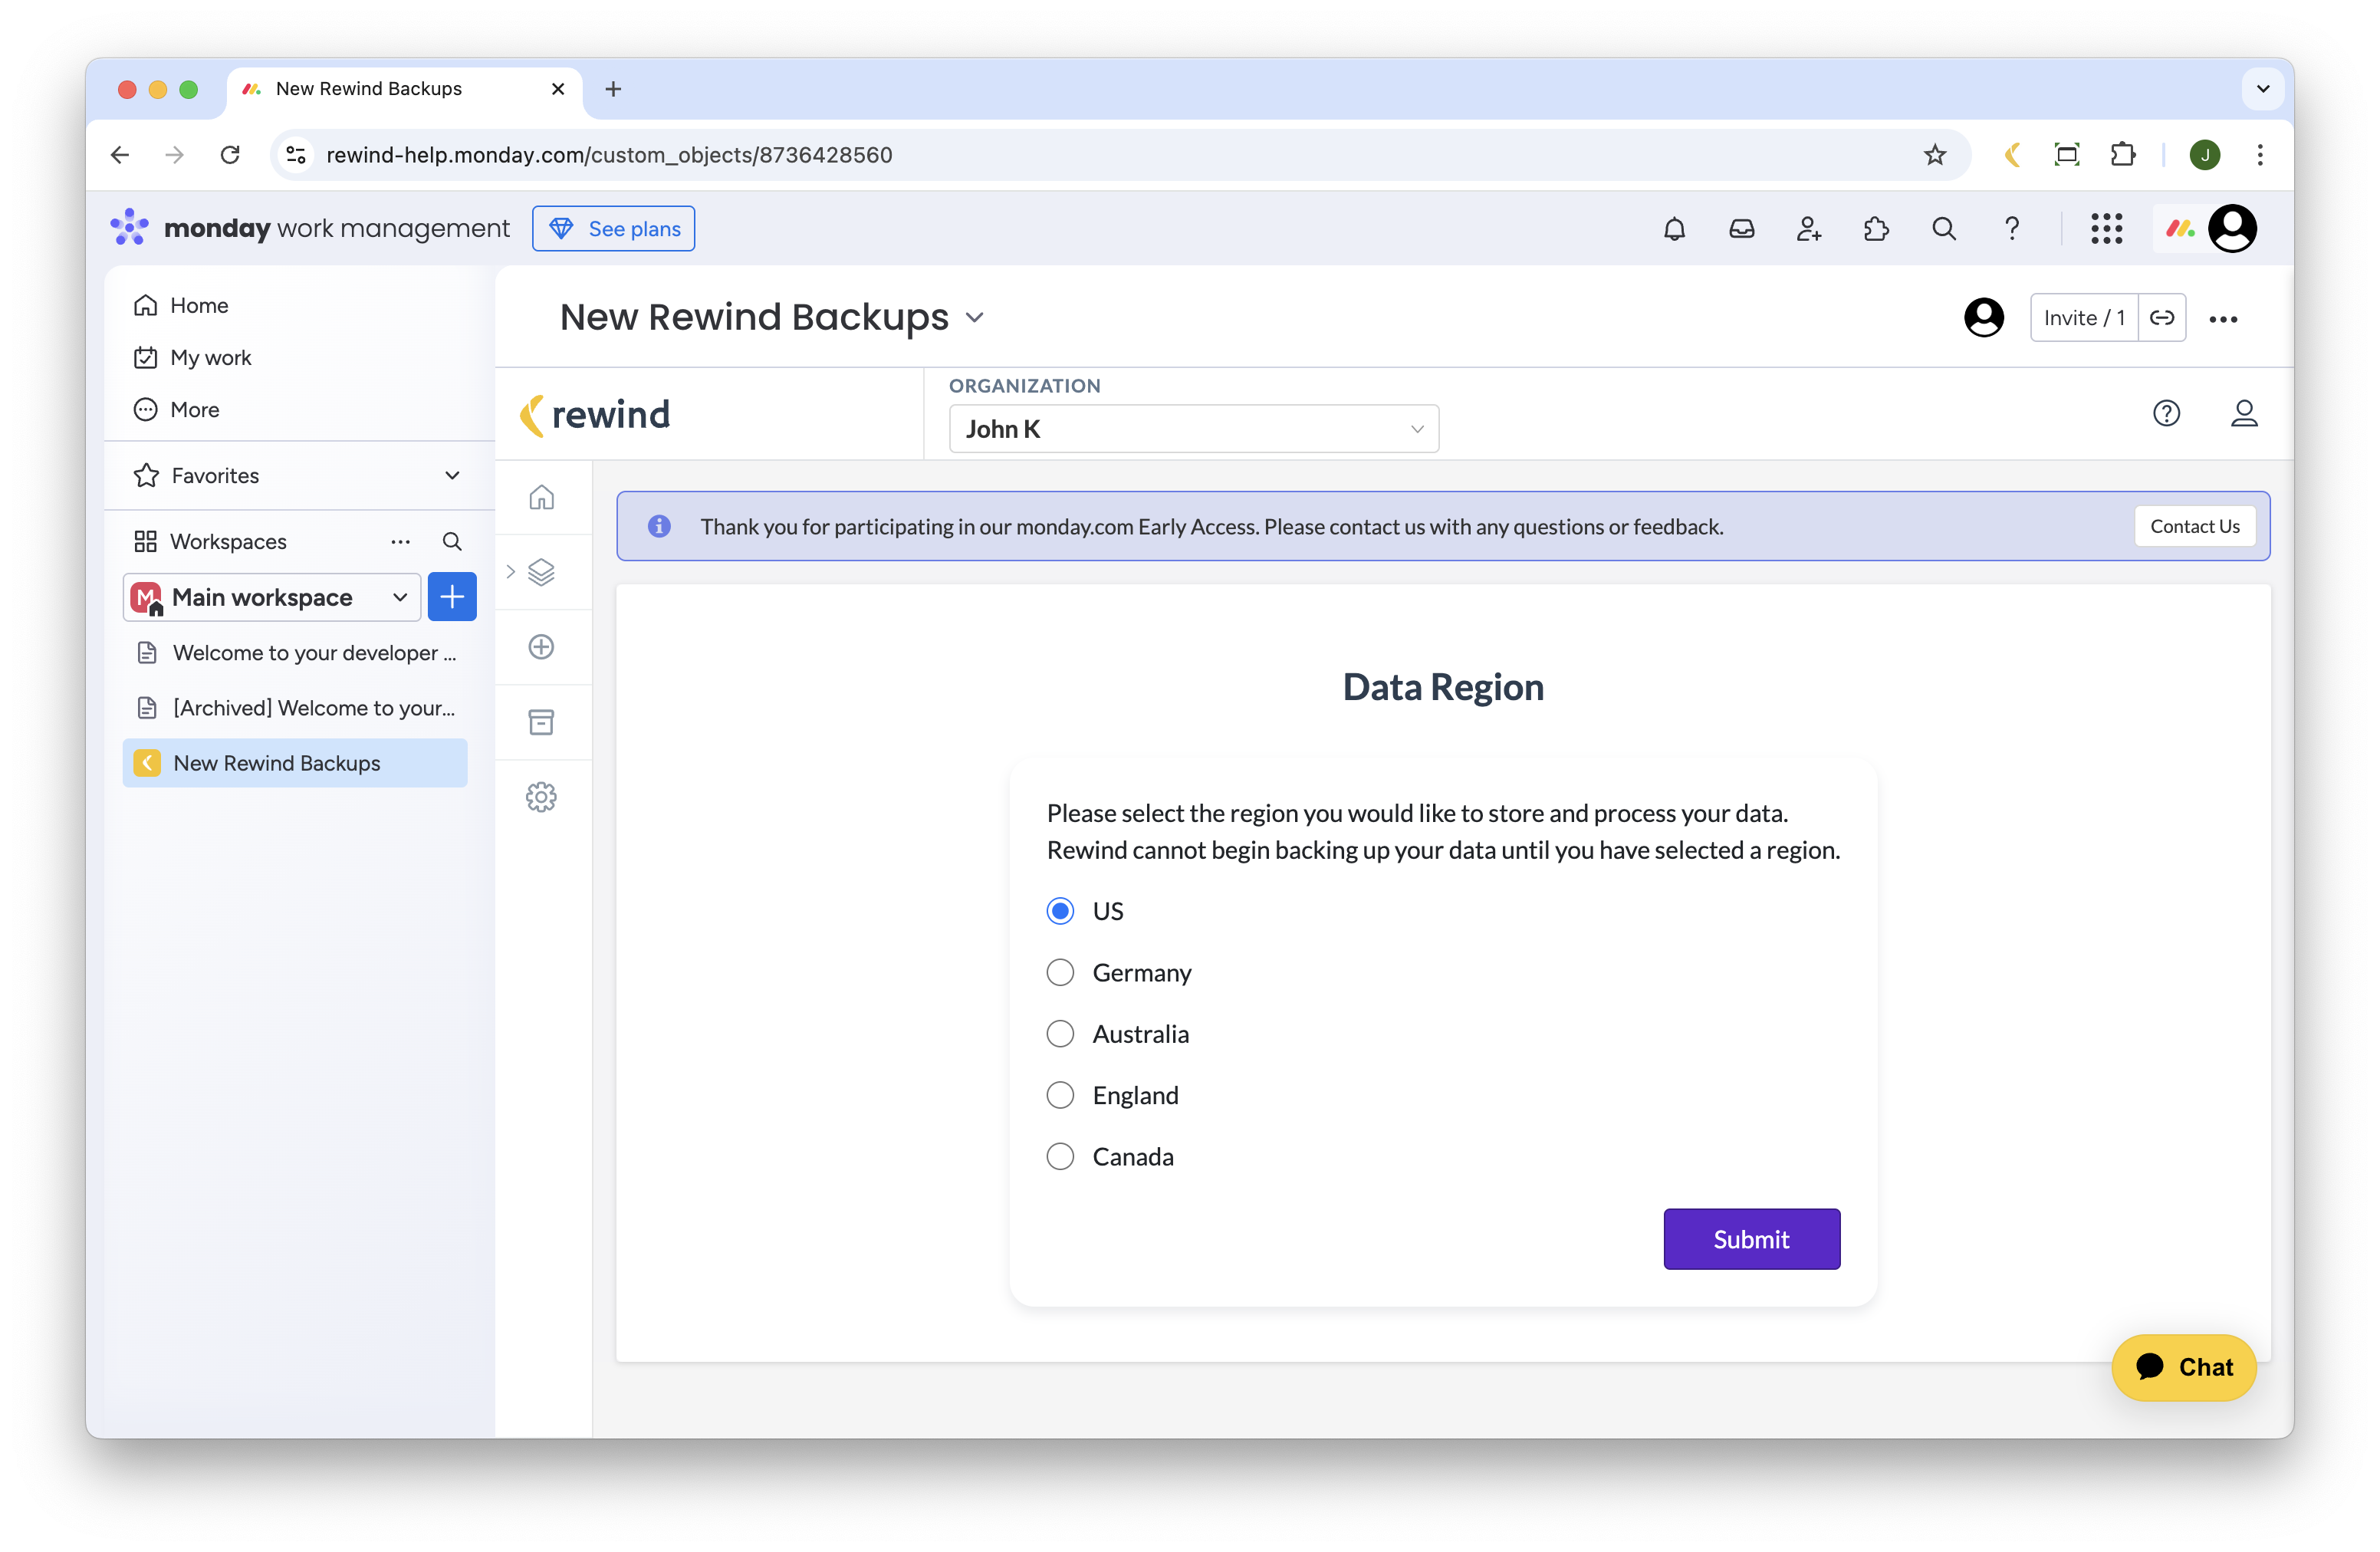
Task: Click the Rewind add plus-circle icon
Action: pyautogui.click(x=541, y=647)
